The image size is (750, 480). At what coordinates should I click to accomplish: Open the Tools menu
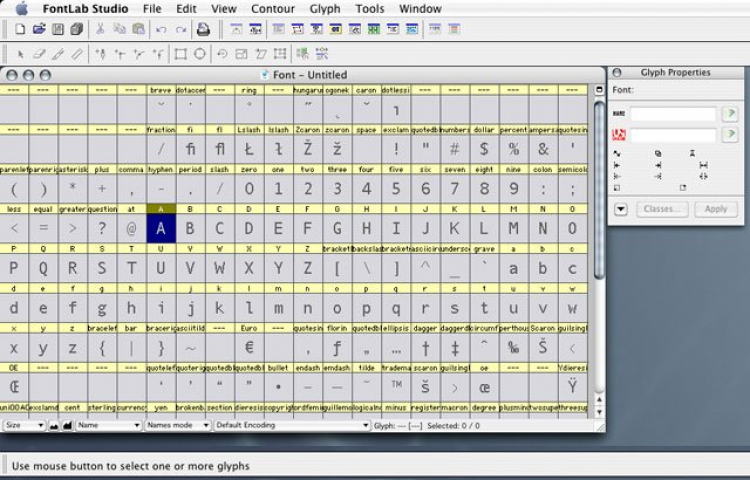coord(370,9)
